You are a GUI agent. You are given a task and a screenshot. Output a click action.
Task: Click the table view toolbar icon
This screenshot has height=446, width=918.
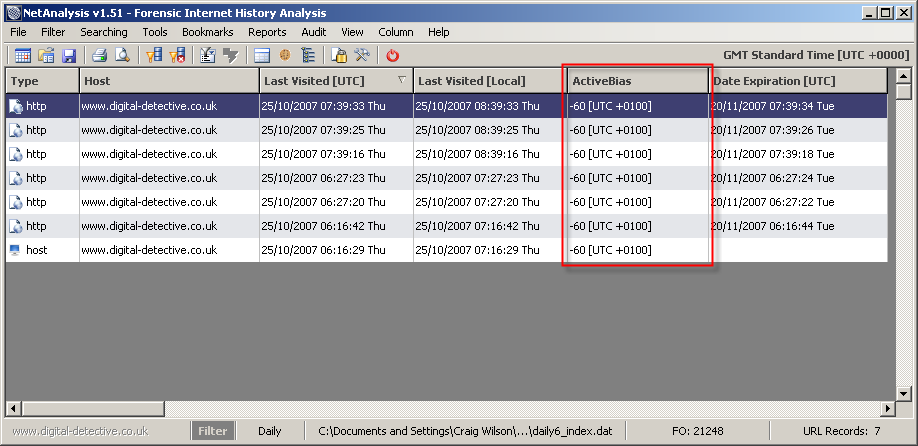click(x=262, y=56)
